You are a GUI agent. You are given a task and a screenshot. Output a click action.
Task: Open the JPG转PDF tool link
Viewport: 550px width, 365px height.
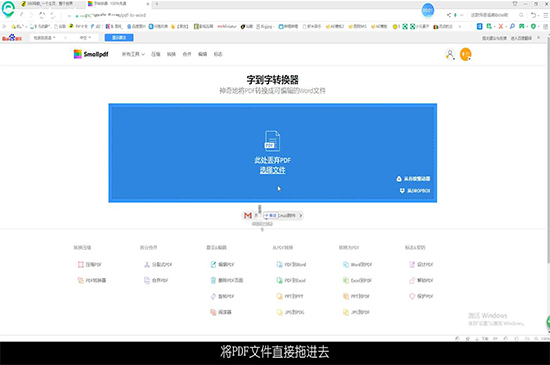click(356, 312)
